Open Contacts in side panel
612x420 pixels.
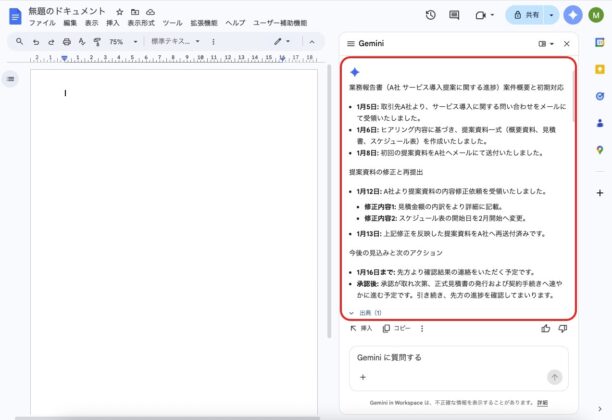600,123
